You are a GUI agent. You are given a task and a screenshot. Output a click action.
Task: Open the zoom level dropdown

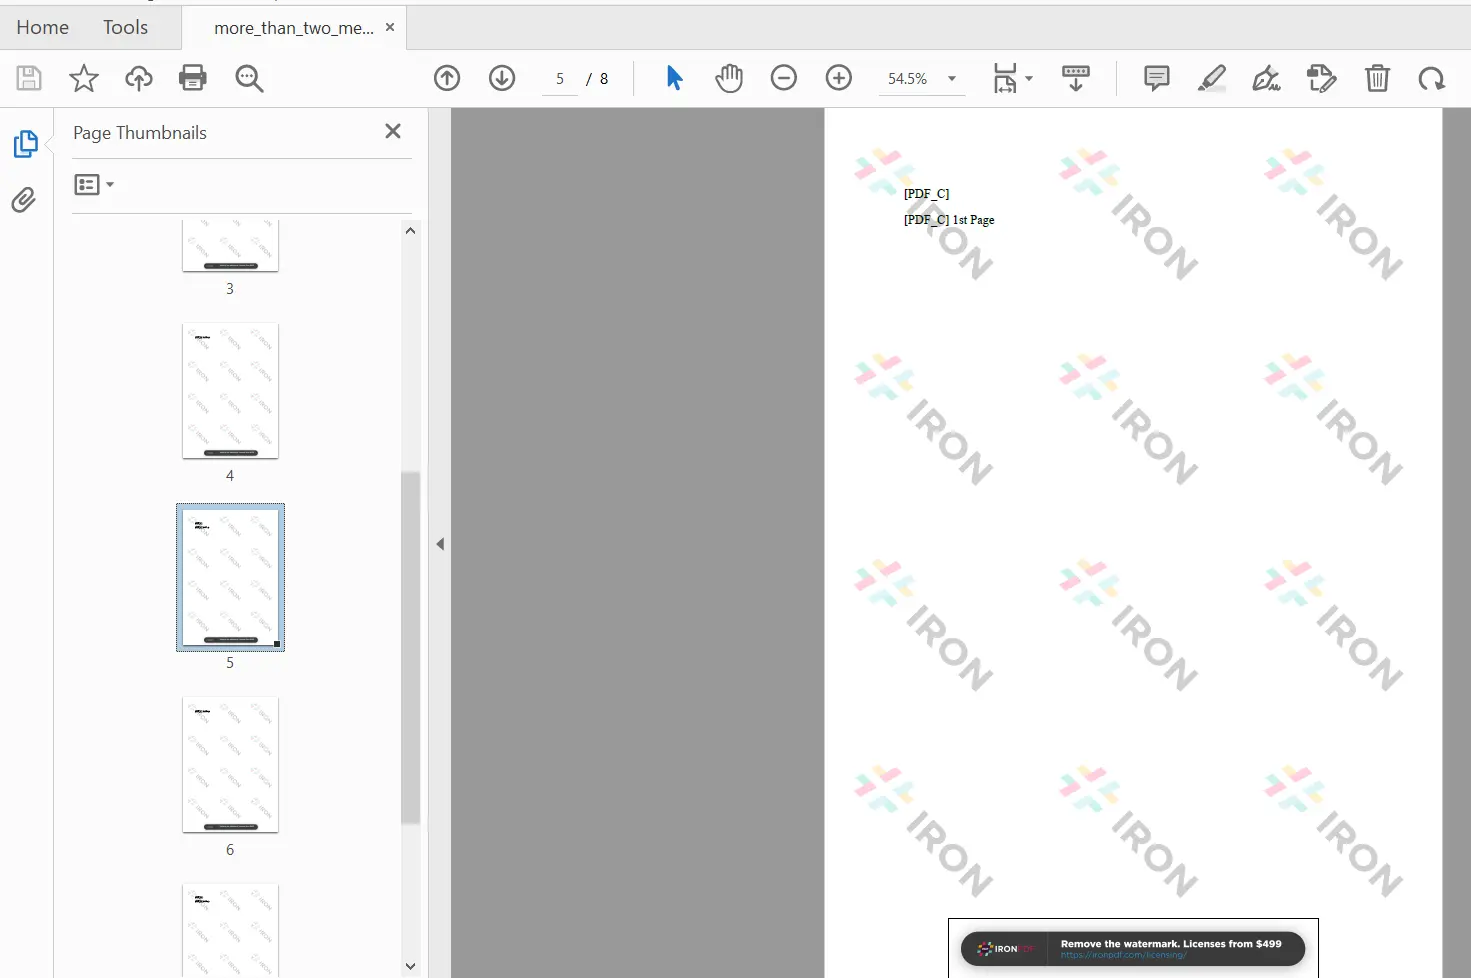tap(952, 78)
